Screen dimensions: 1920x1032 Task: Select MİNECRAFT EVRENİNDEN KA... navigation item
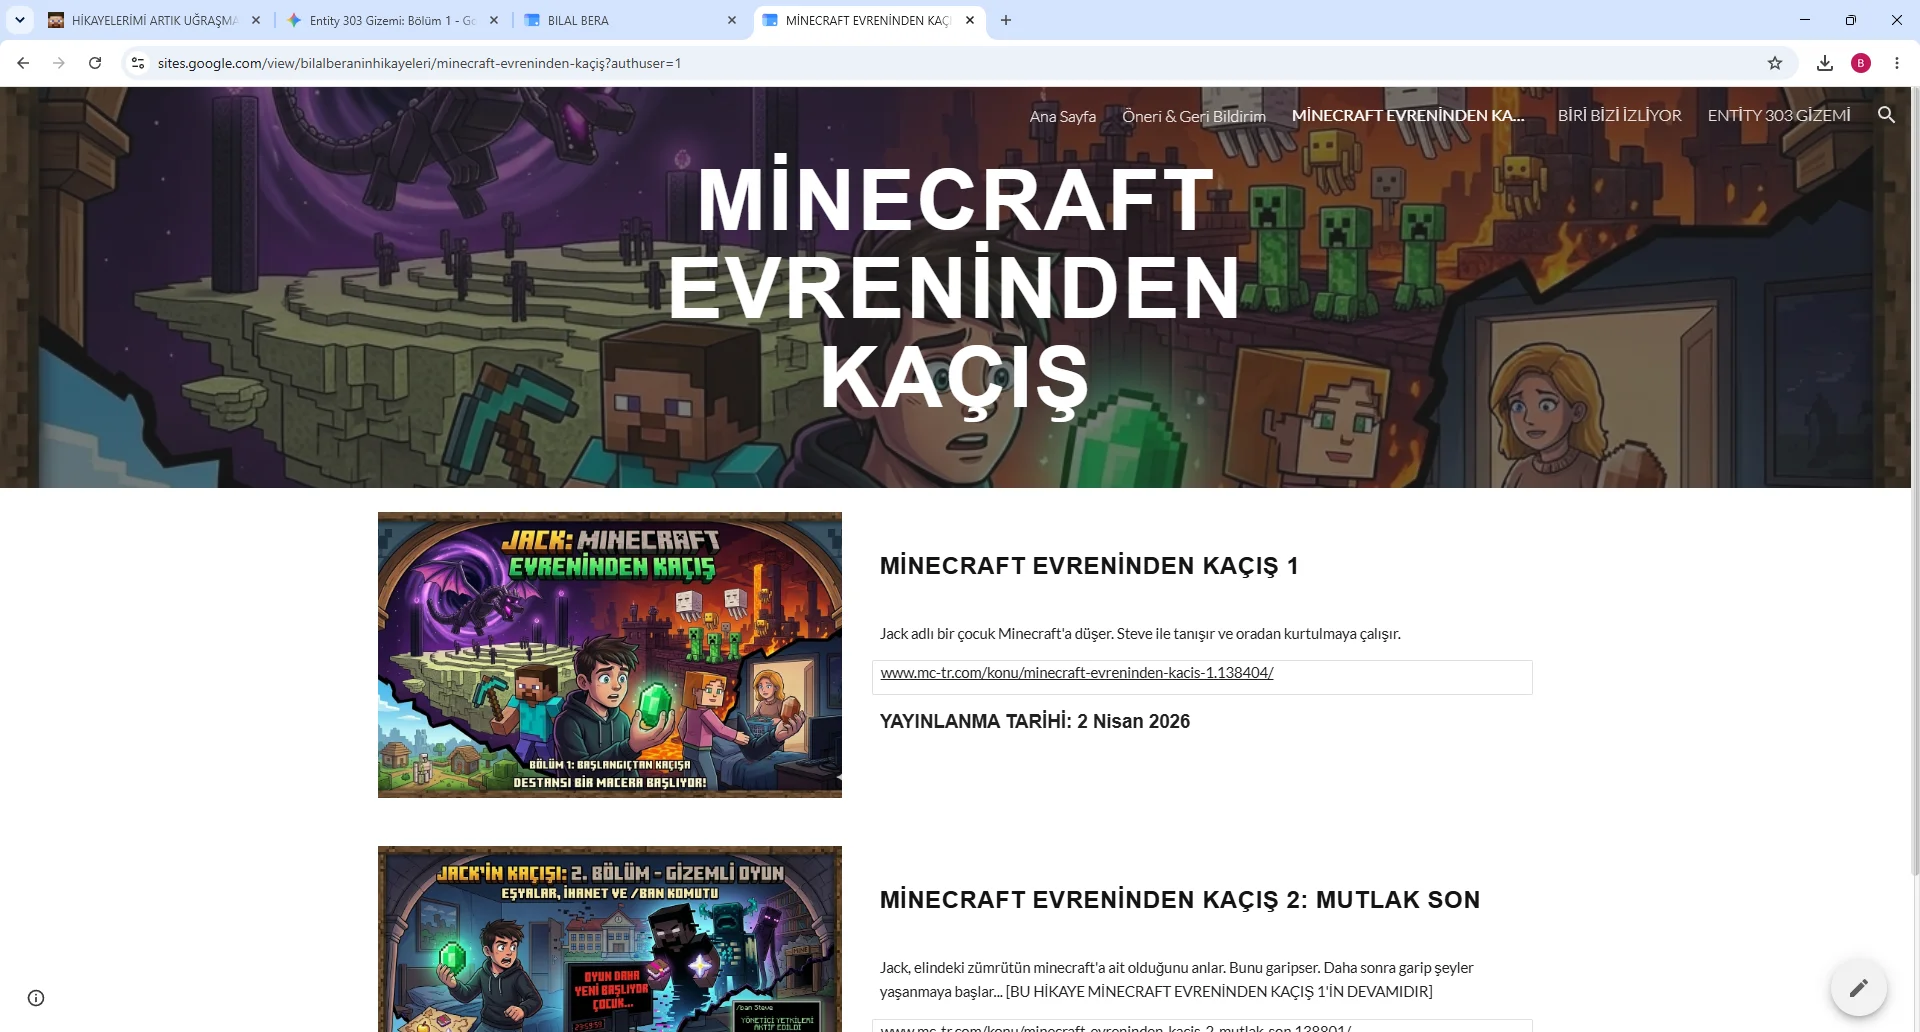[1408, 115]
